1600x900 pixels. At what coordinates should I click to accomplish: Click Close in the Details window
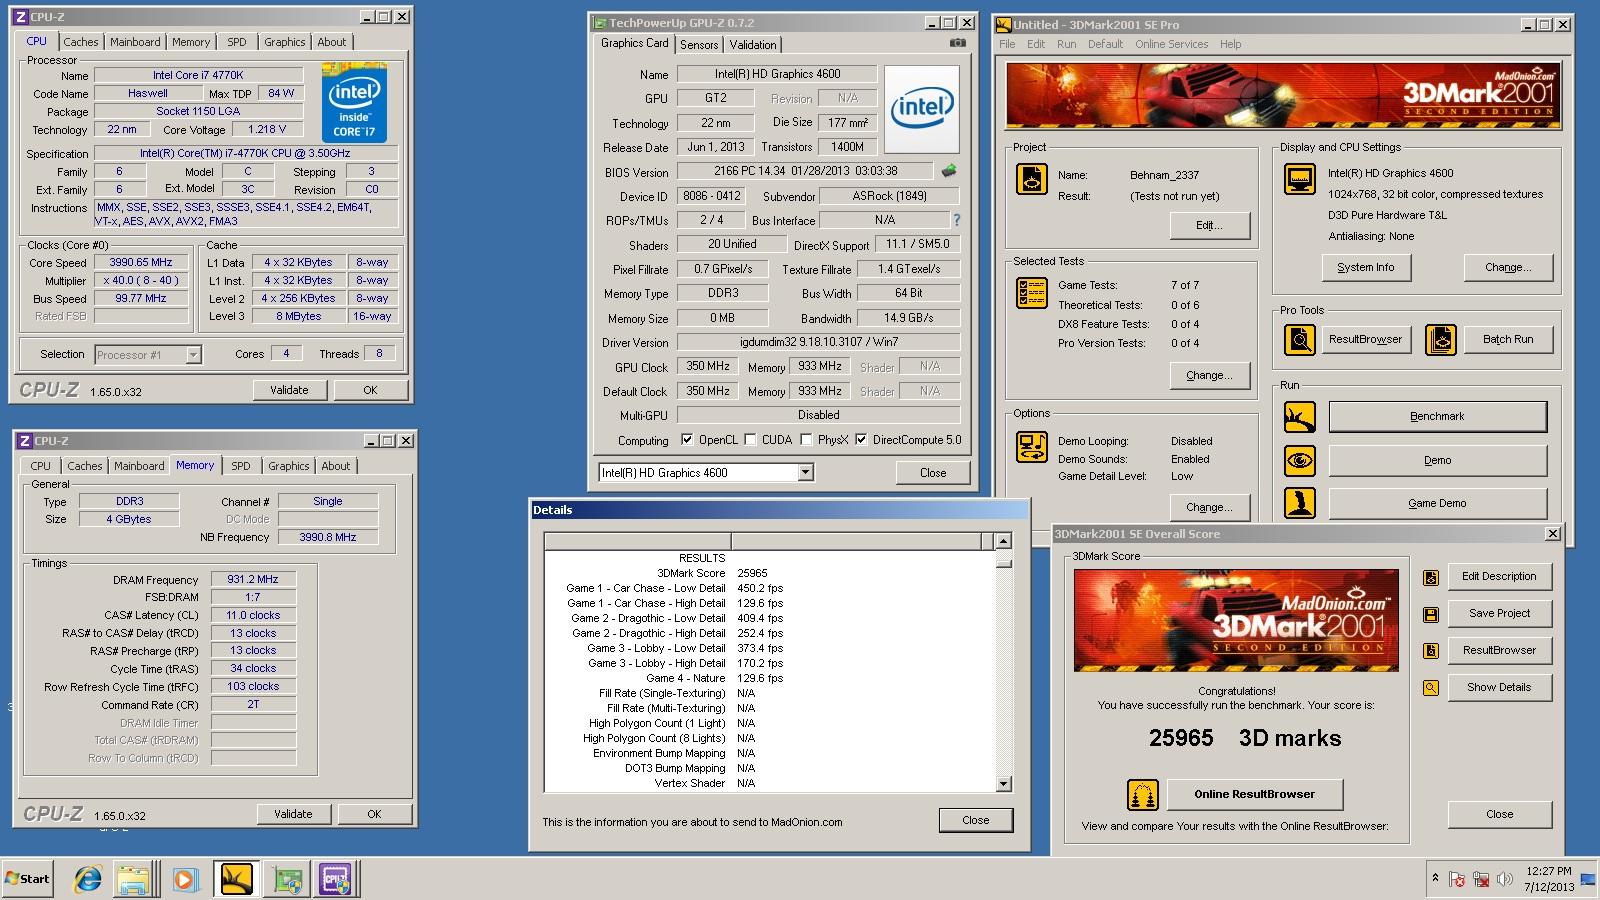pyautogui.click(x=975, y=820)
